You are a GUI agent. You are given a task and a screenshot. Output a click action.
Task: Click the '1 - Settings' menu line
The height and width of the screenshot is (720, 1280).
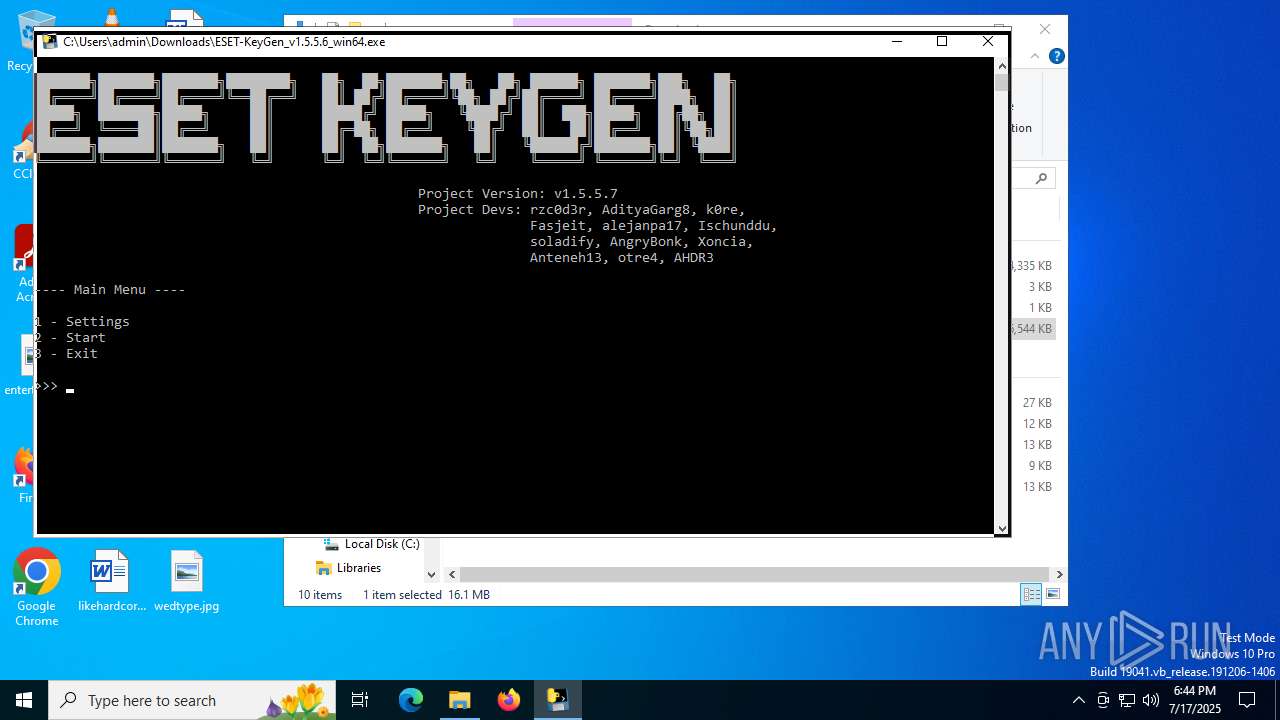[x=83, y=321]
